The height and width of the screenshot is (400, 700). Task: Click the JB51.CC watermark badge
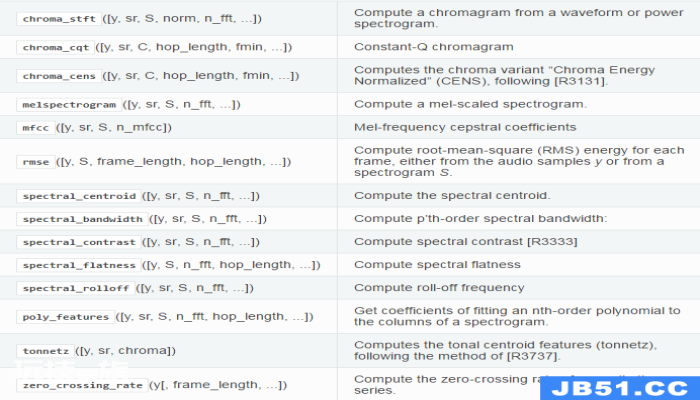(x=620, y=388)
